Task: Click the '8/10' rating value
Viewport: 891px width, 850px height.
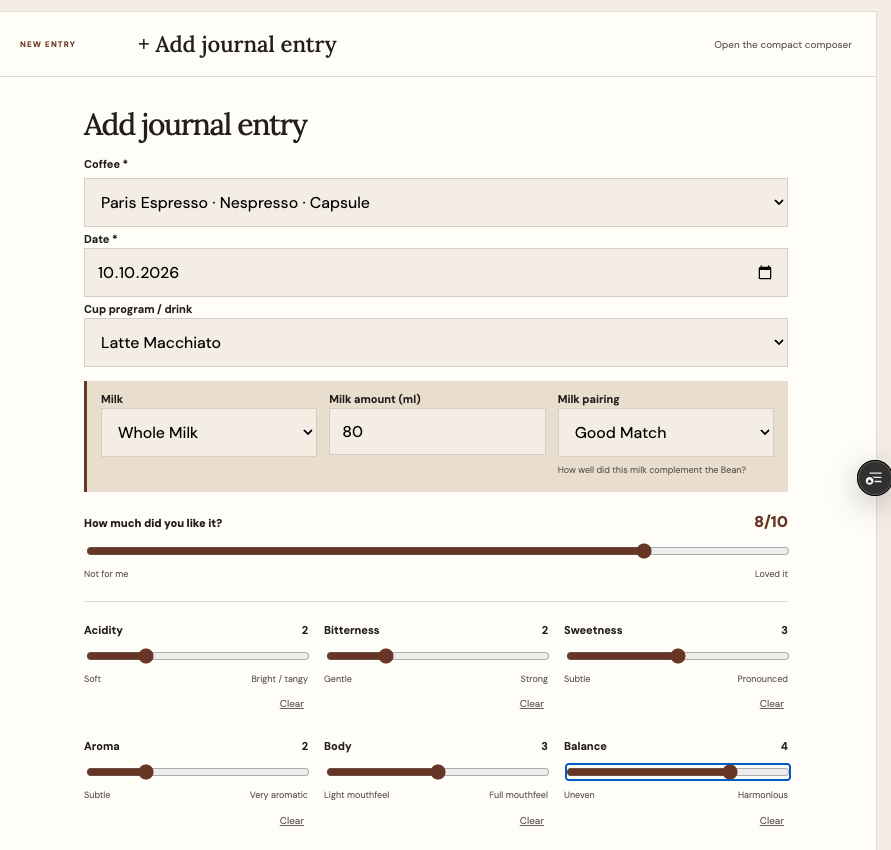Action: point(771,522)
